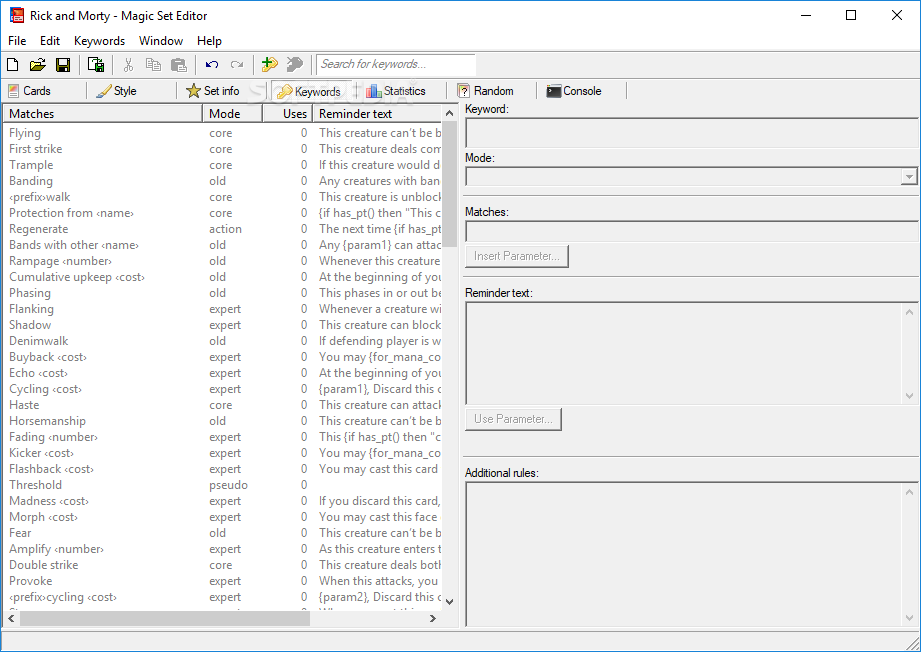This screenshot has width=921, height=652.
Task: Save the set with floppy icon
Action: coord(63,65)
